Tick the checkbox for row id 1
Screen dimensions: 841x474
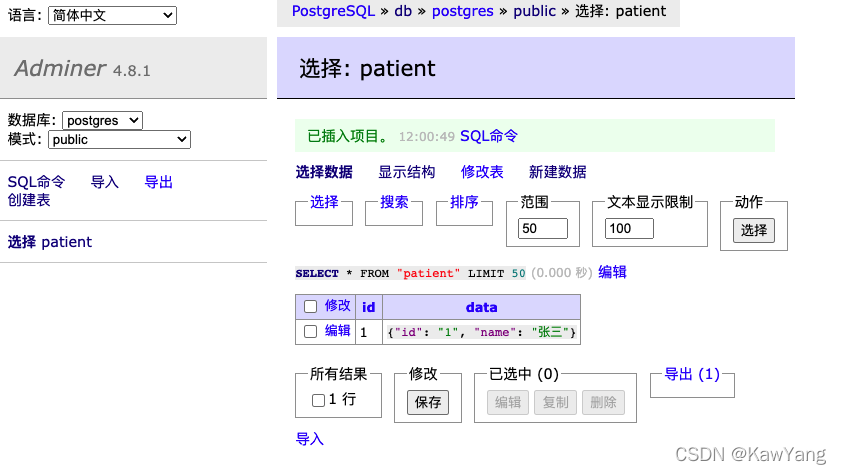[310, 331]
